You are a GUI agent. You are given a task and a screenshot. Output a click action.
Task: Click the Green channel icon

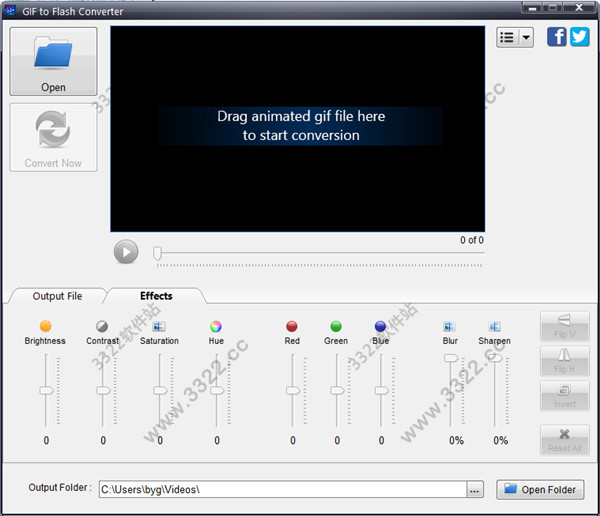point(336,326)
